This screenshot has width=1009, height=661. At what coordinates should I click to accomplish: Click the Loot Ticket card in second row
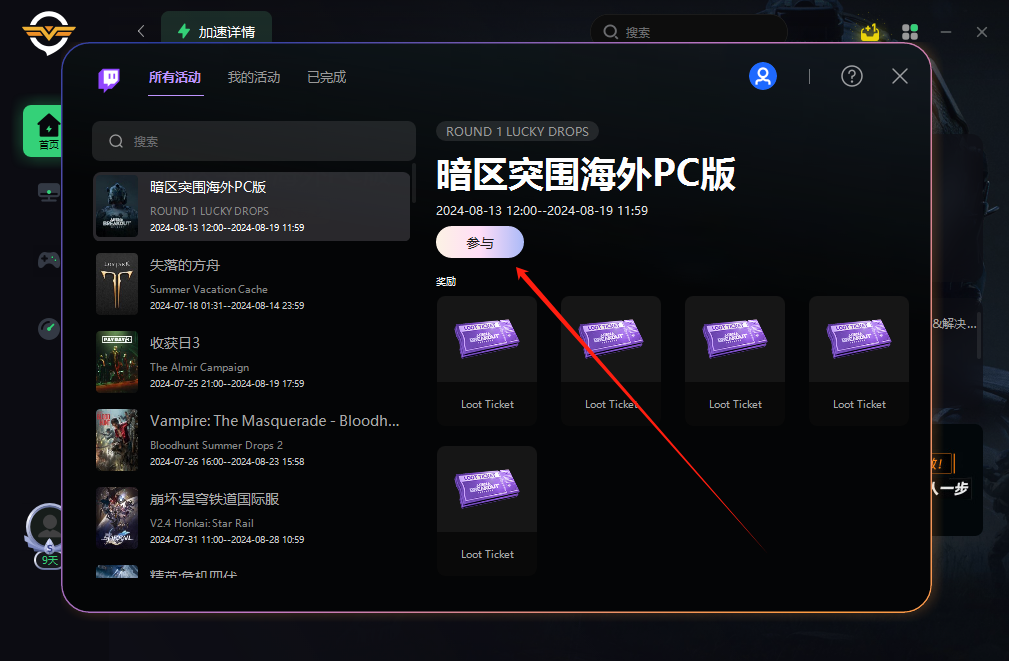pos(487,510)
